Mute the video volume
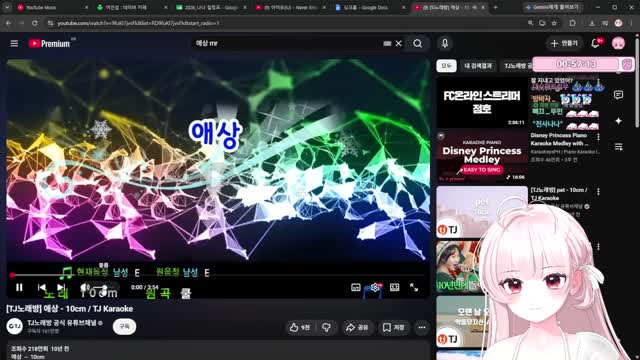Viewport: 640px width, 360px height. [84, 287]
